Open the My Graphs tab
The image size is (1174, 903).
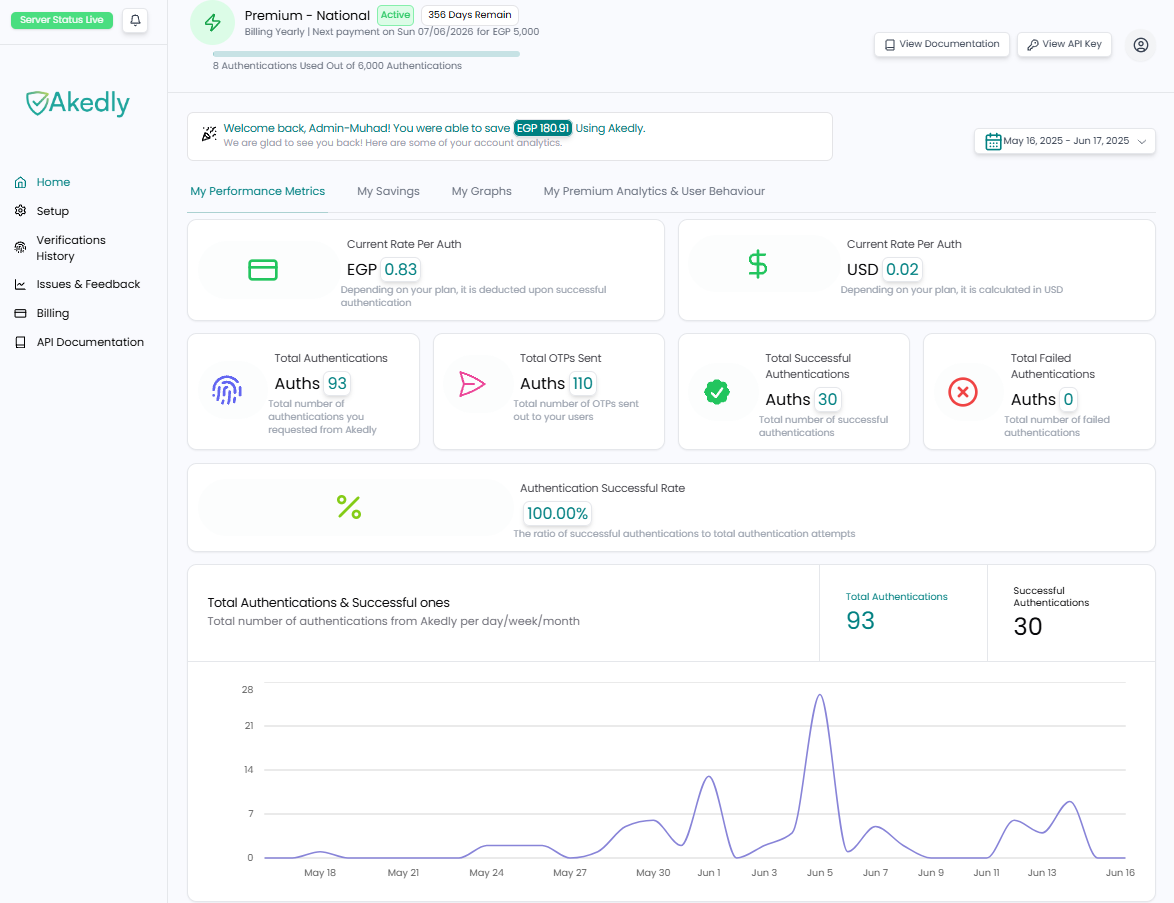481,192
